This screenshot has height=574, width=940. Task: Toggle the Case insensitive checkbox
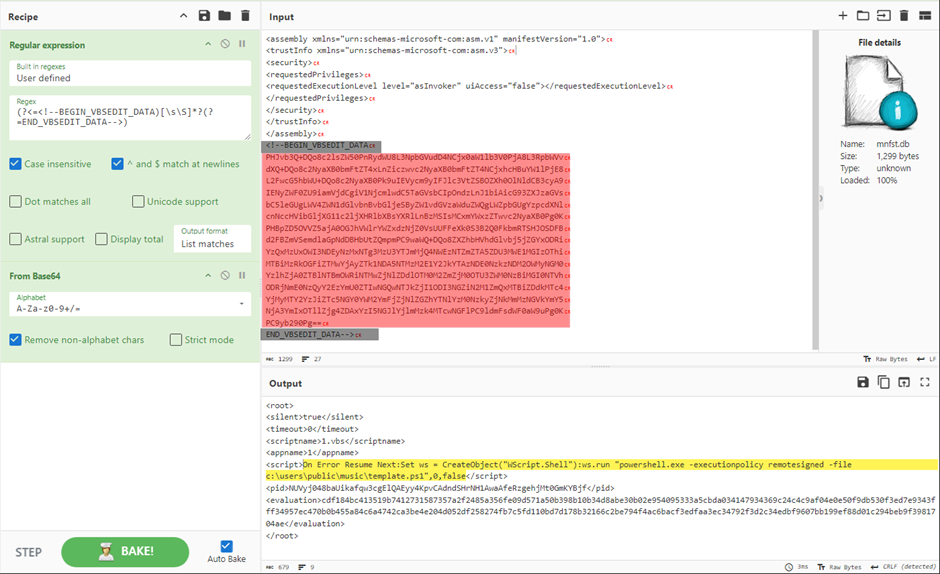coord(16,164)
